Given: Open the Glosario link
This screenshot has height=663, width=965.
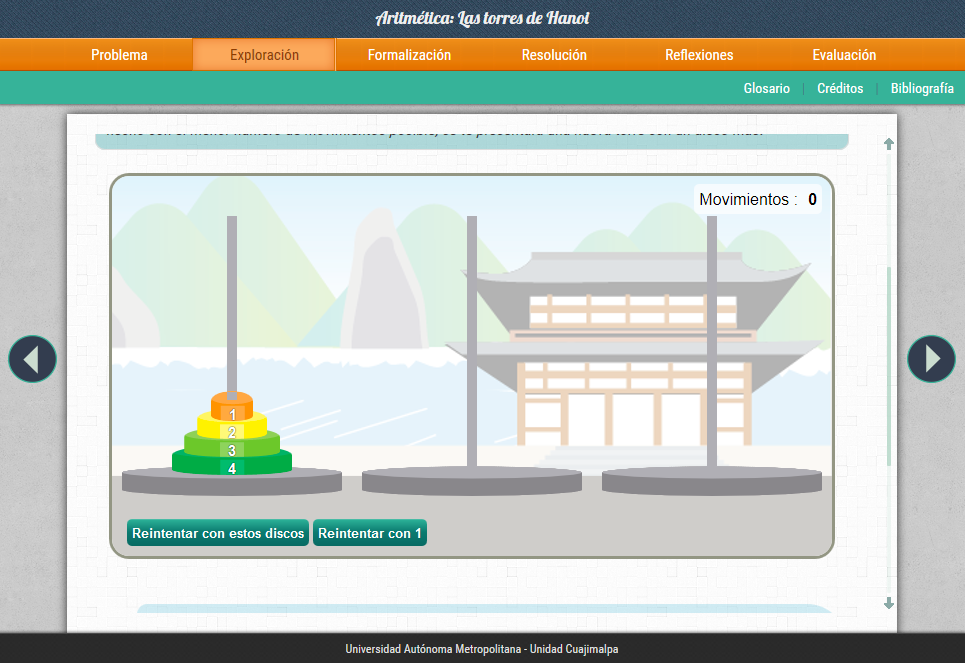Looking at the screenshot, I should [x=766, y=88].
